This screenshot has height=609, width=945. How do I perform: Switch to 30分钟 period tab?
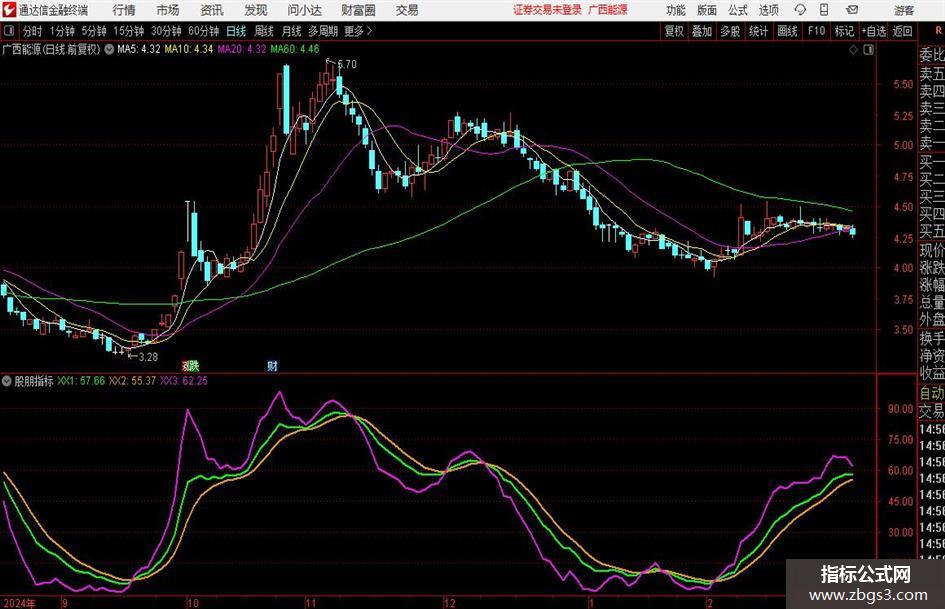166,31
